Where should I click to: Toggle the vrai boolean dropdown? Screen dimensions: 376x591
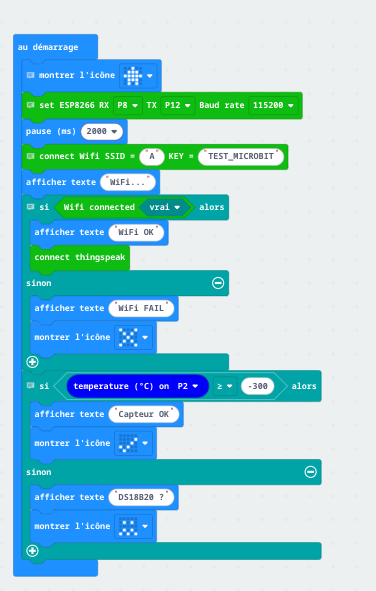click(164, 207)
